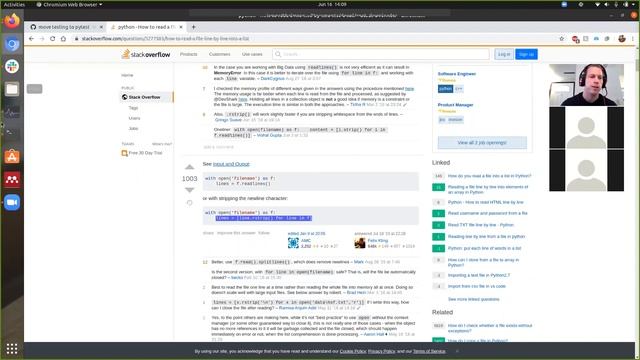Open Tags in left sidebar
The width and height of the screenshot is (640, 360).
133,108
